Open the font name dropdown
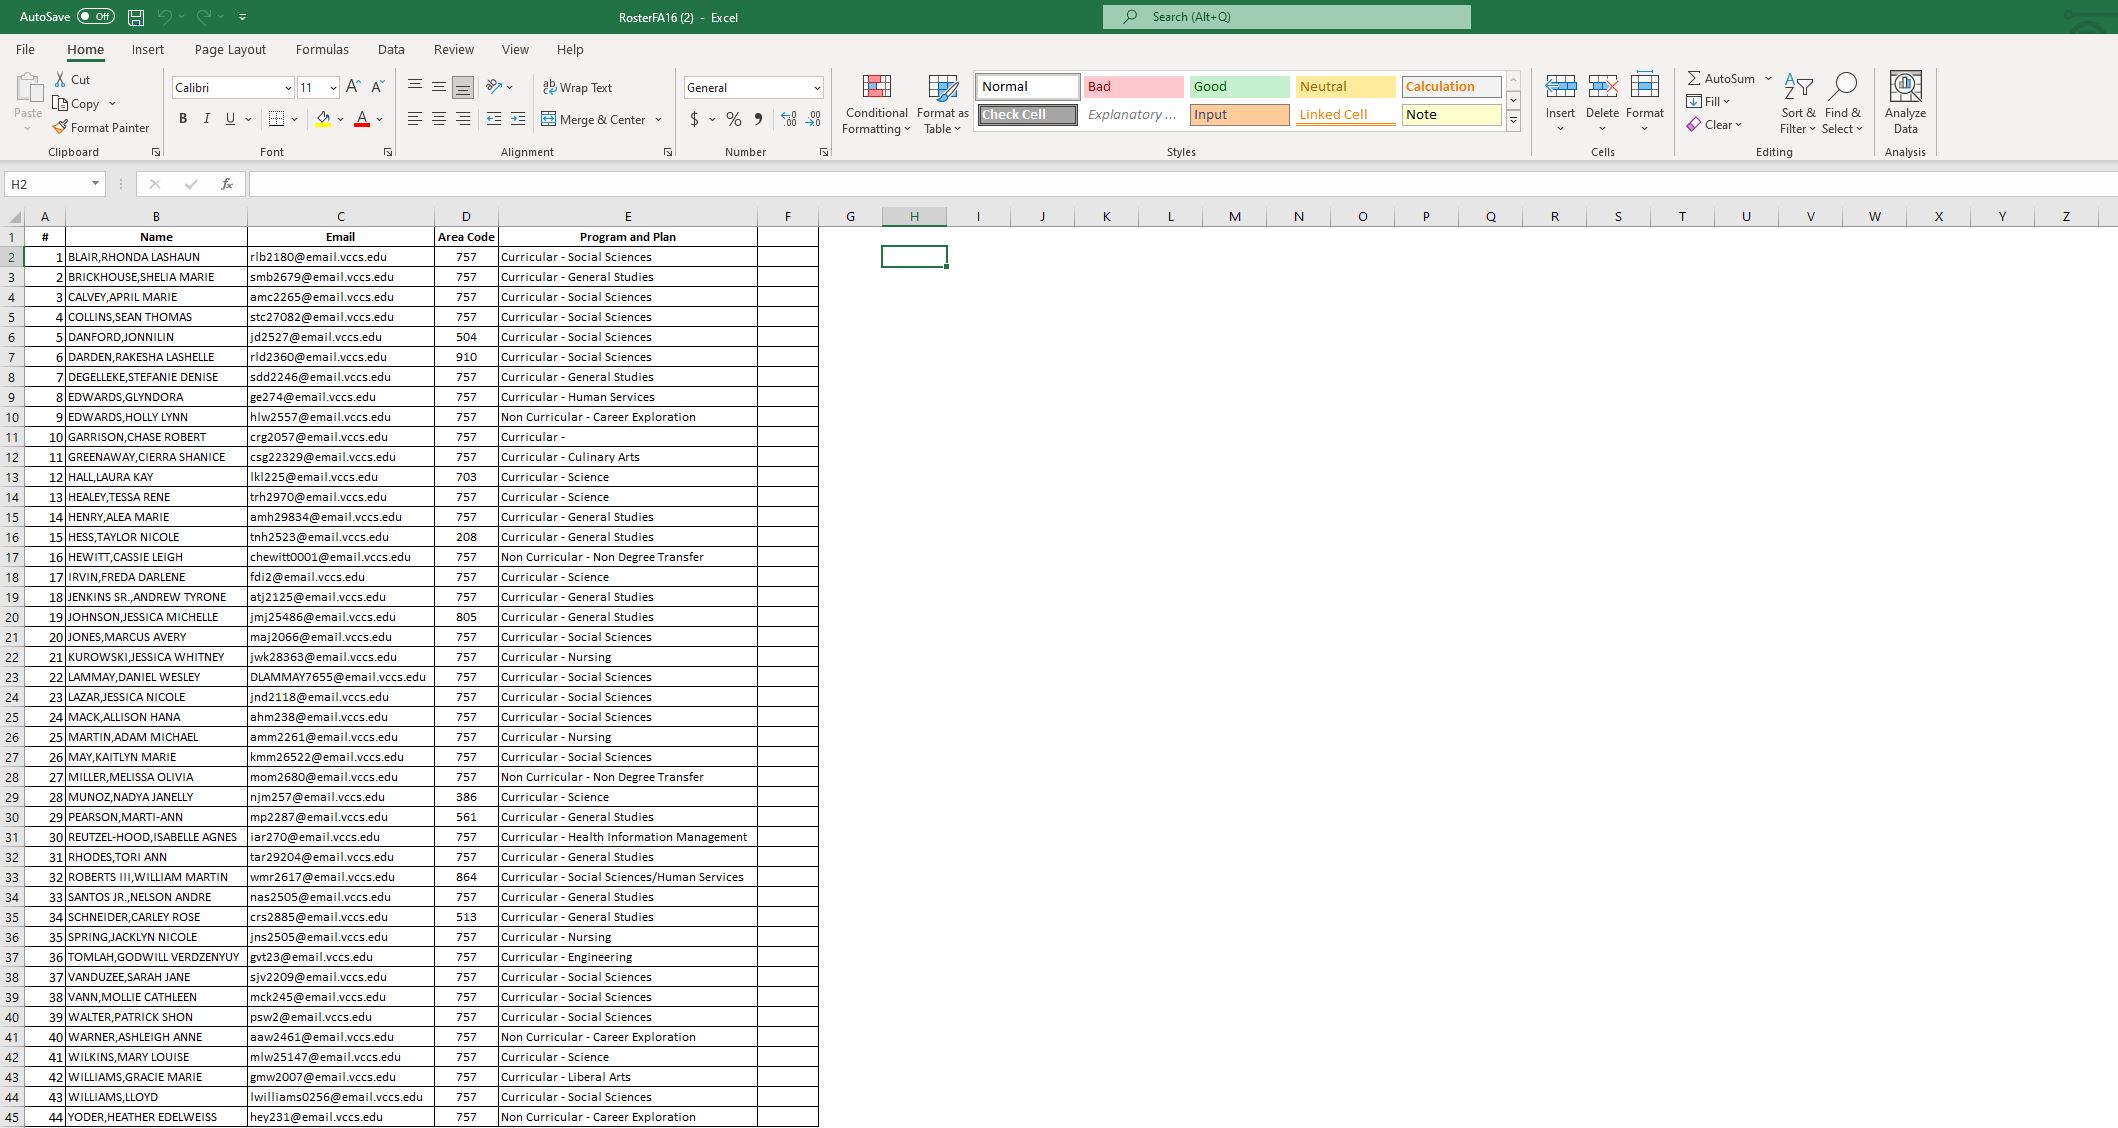The width and height of the screenshot is (2118, 1128). click(x=288, y=88)
